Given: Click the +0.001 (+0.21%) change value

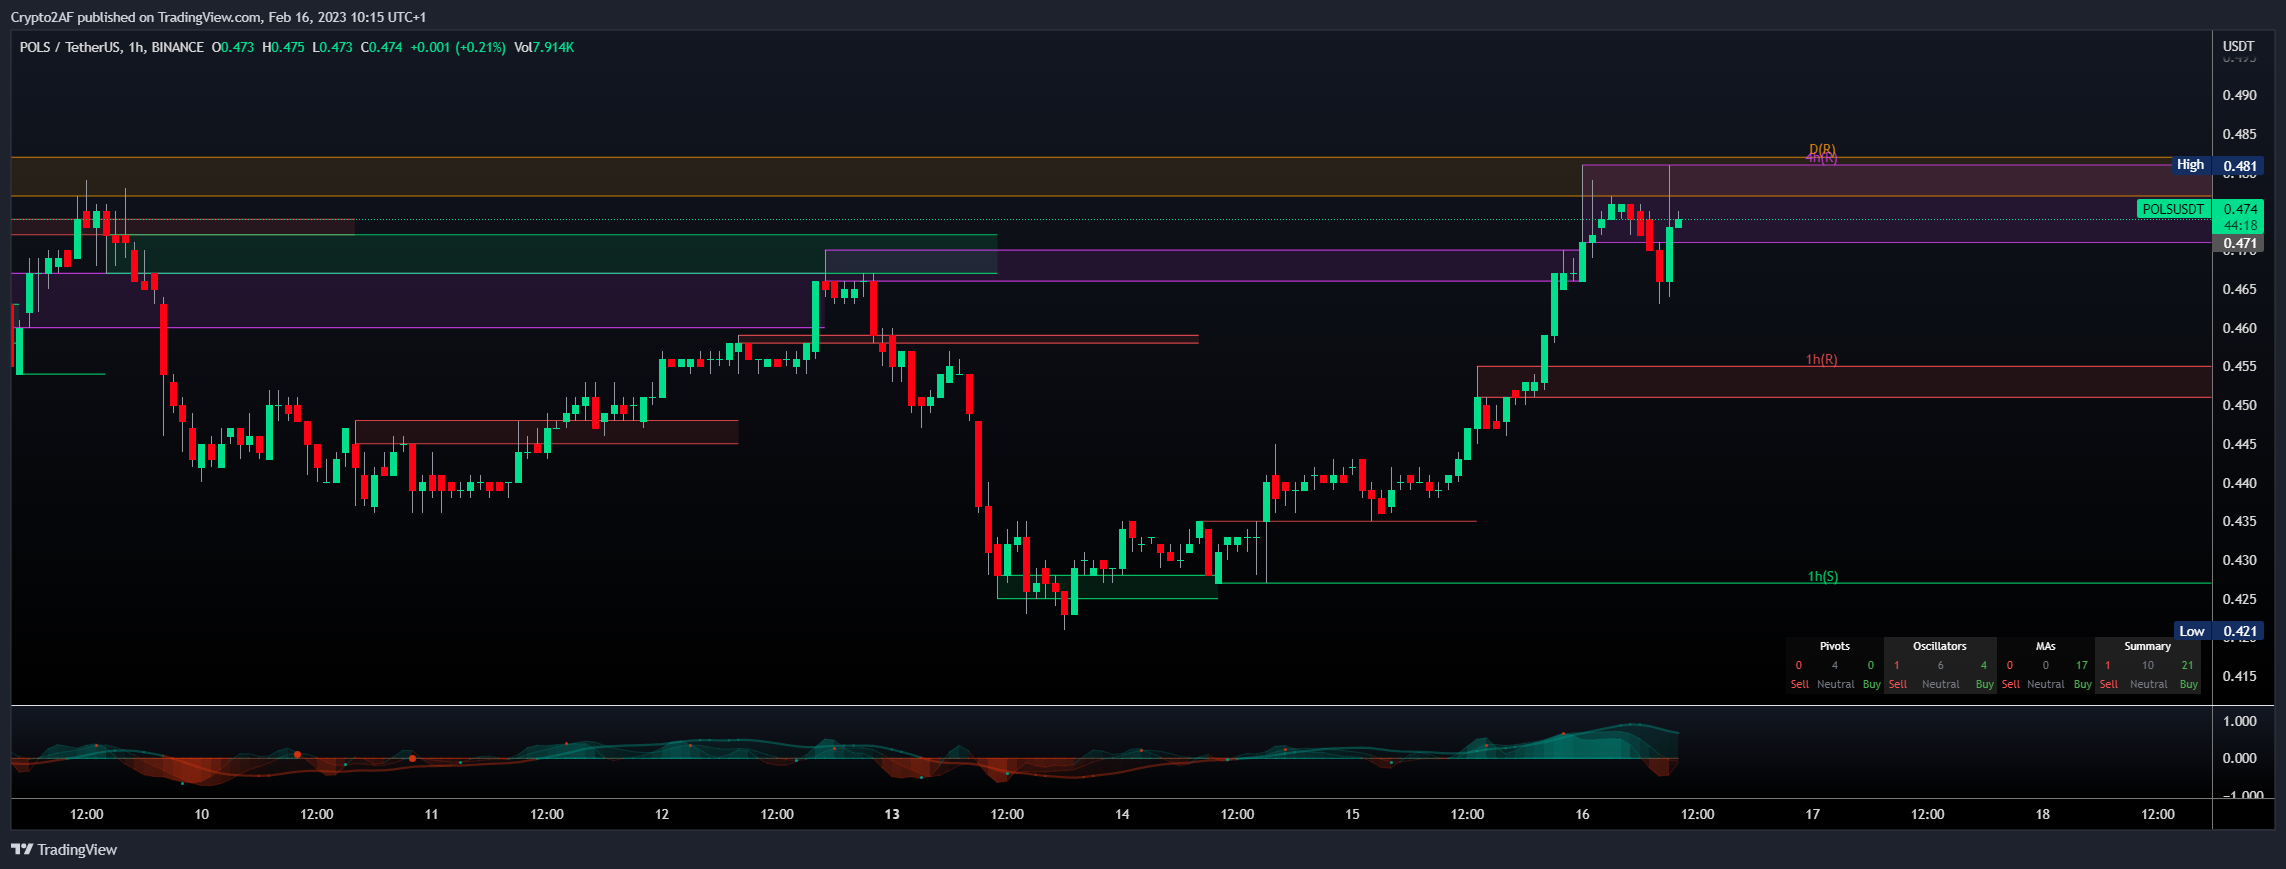Looking at the screenshot, I should pos(458,47).
